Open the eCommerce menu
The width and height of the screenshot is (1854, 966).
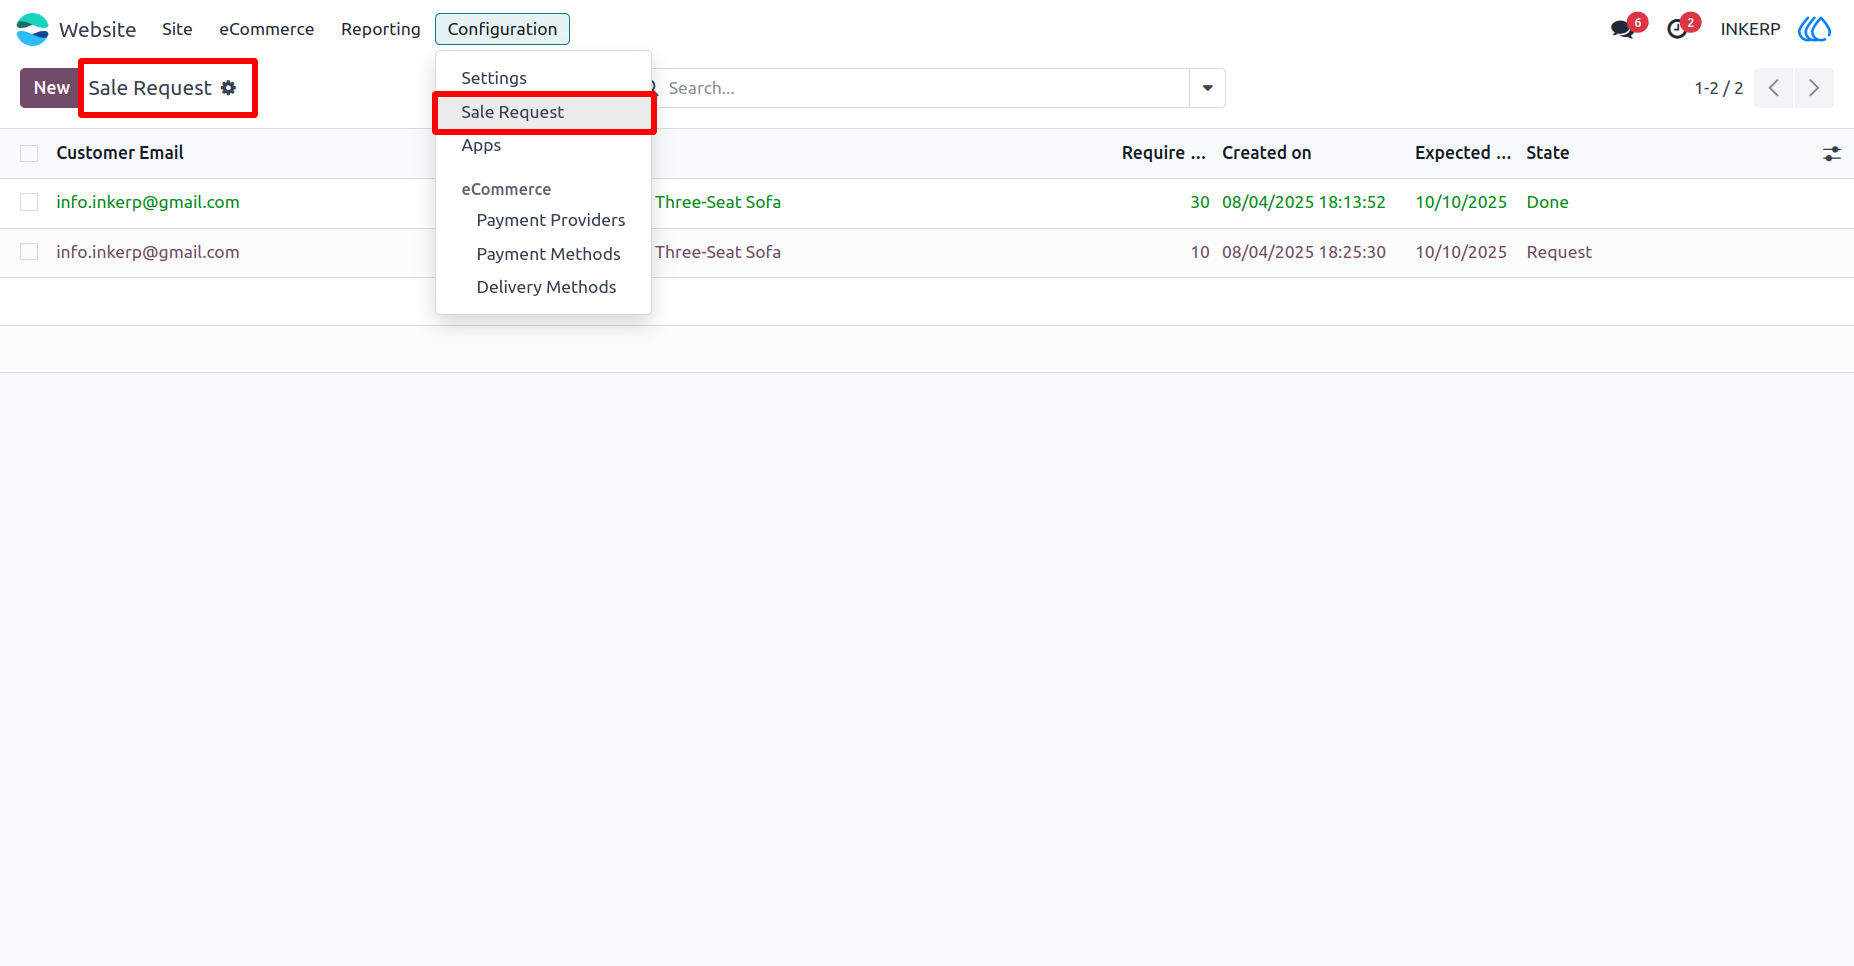click(267, 29)
